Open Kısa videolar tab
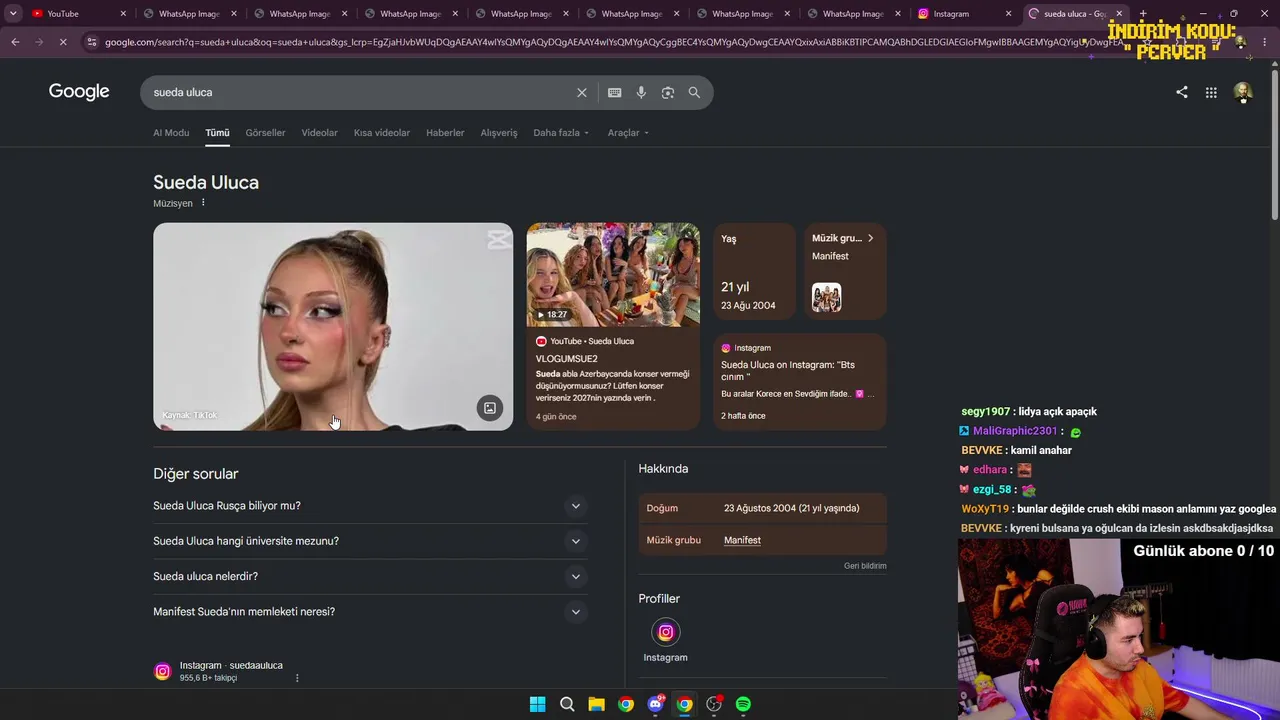Image resolution: width=1280 pixels, height=720 pixels. 382,133
